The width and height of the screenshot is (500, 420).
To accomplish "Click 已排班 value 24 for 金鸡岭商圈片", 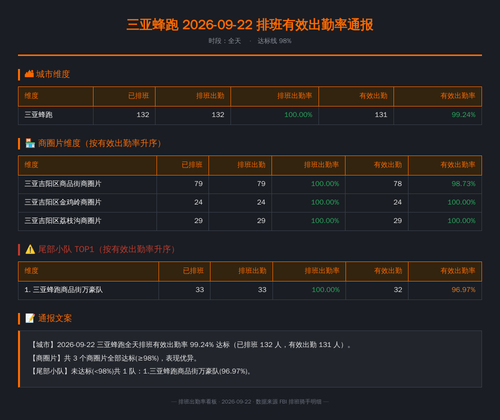I will pyautogui.click(x=198, y=202).
